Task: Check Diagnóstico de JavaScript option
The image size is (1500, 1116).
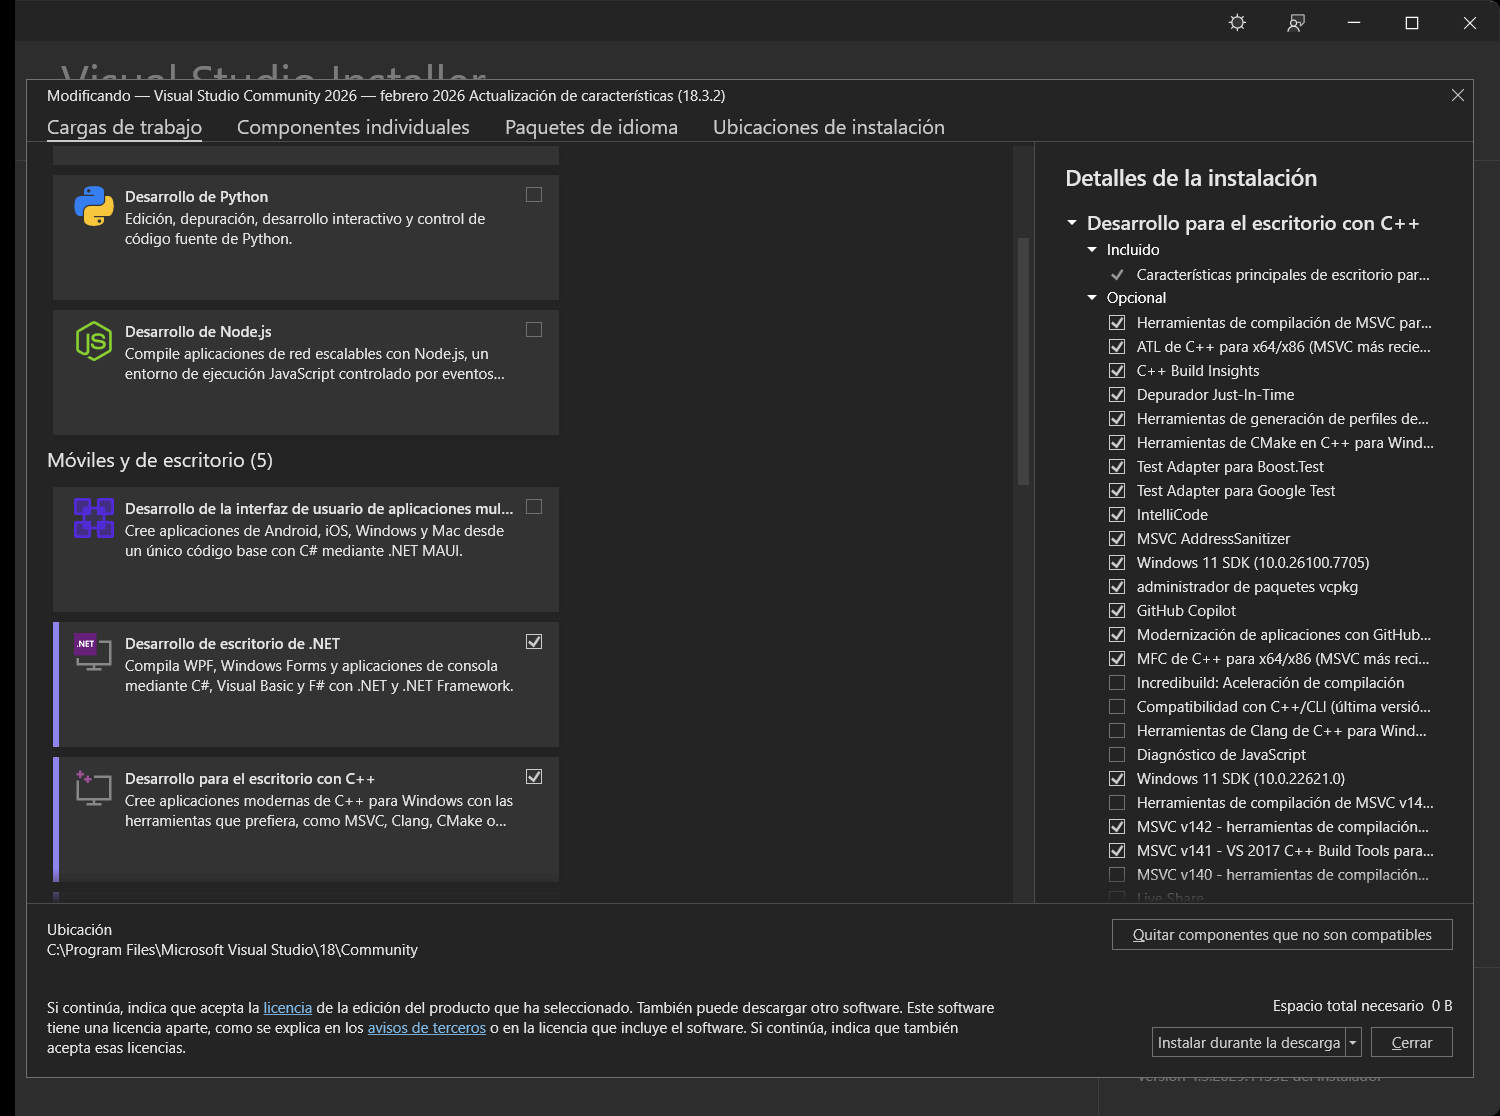Action: coord(1117,755)
